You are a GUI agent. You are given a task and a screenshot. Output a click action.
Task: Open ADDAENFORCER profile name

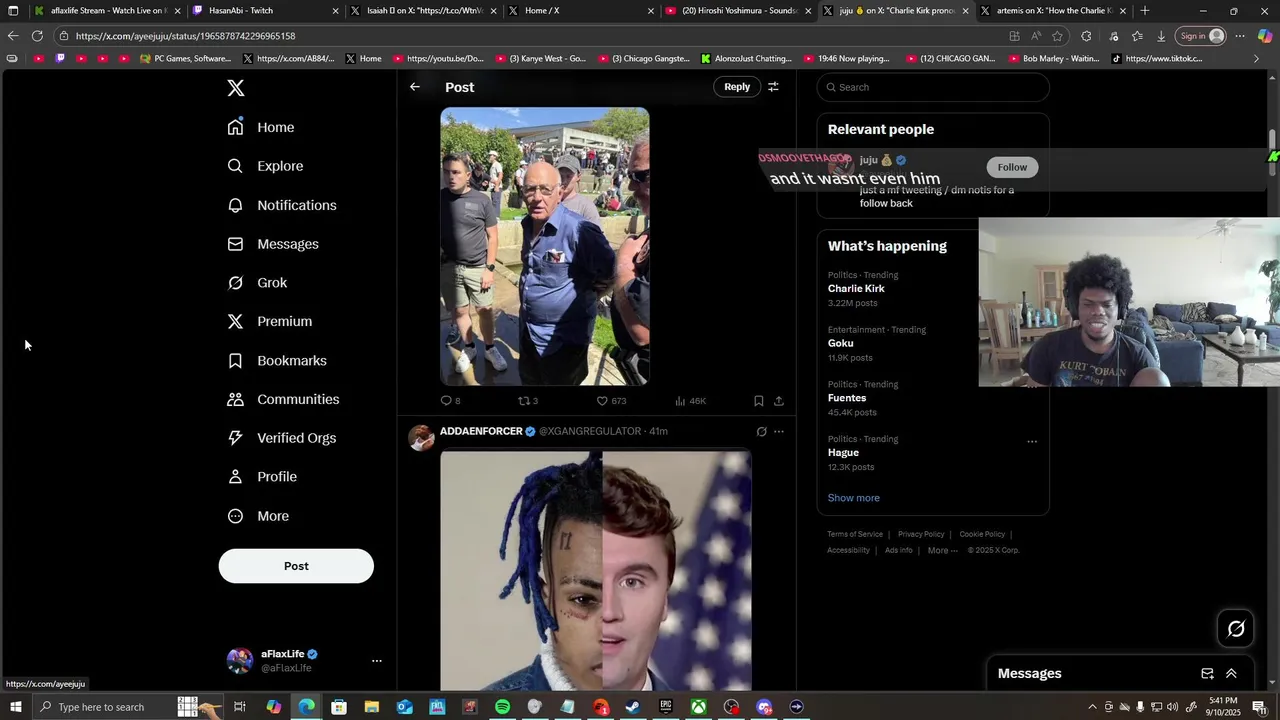481,431
